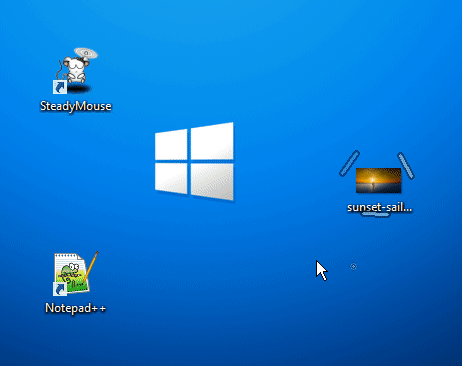
Task: Select the sunset-sail image file thumbnail
Action: (x=378, y=180)
